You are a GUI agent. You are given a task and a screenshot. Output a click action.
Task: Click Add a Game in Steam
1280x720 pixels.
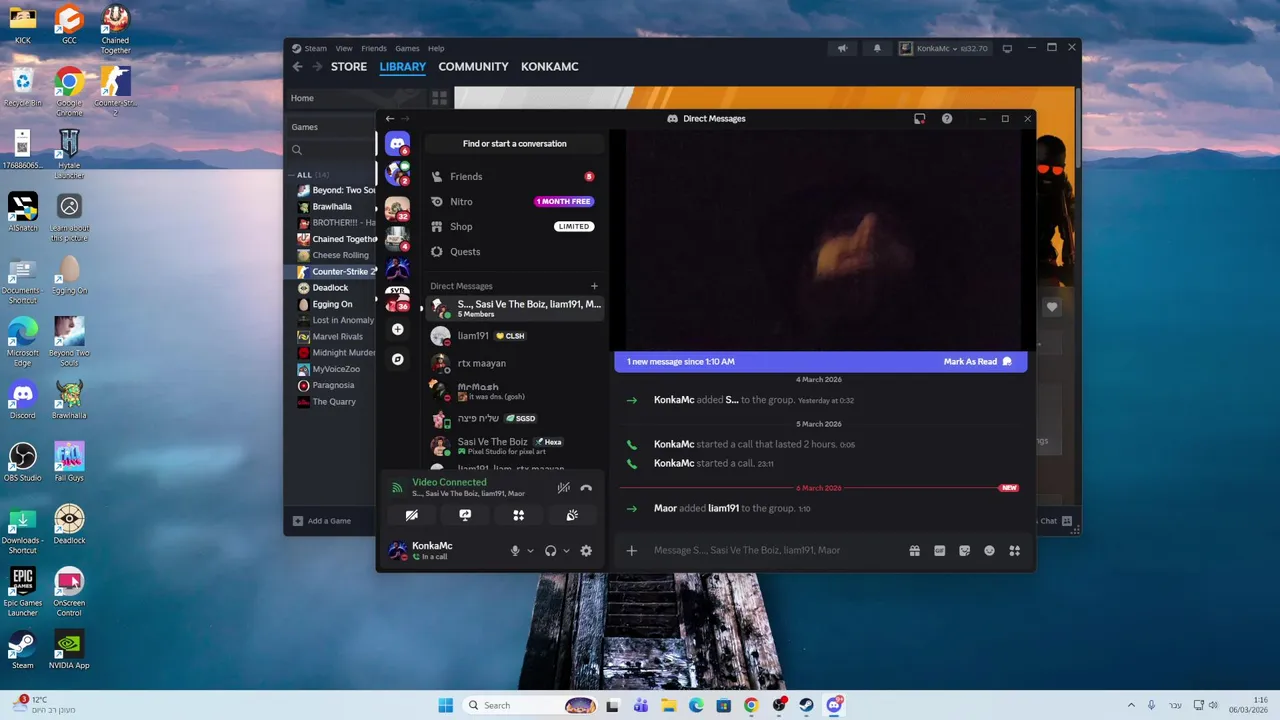[321, 521]
